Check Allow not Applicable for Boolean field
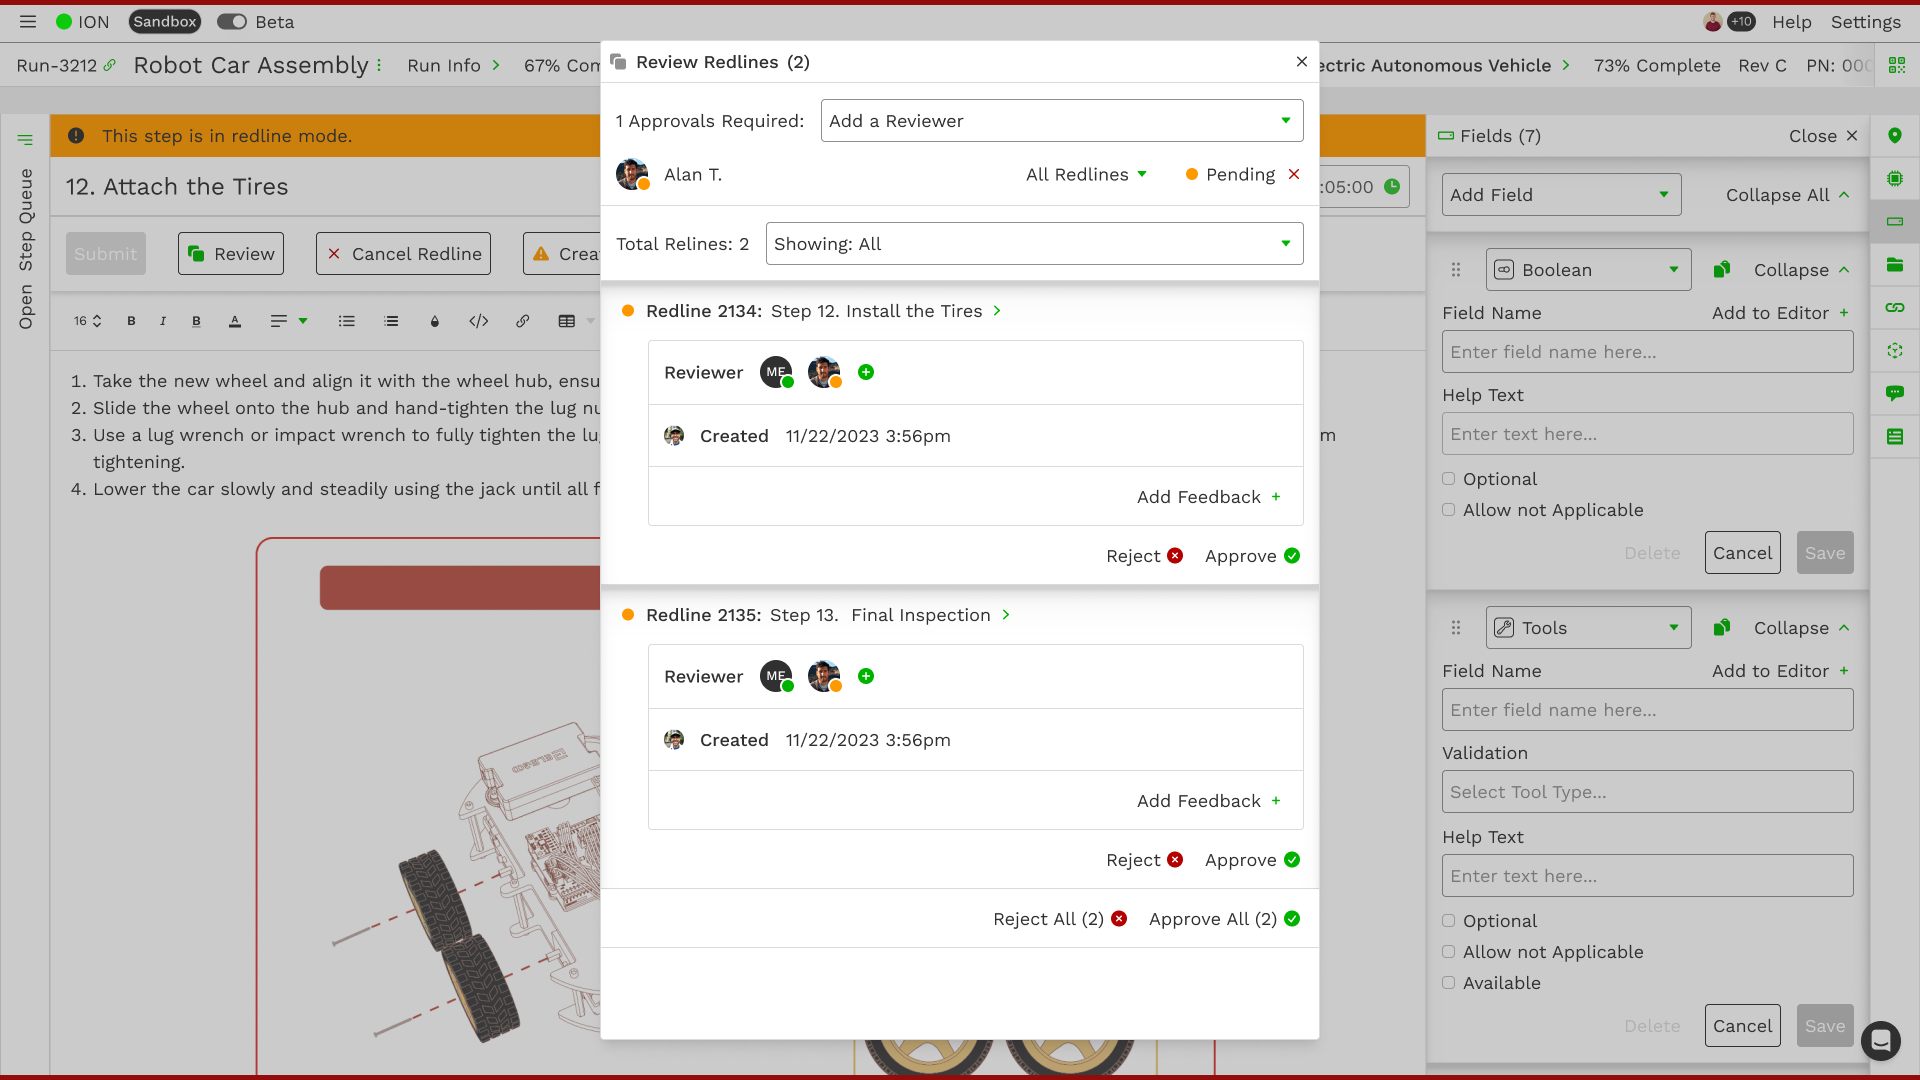This screenshot has width=1920, height=1080. (x=1448, y=510)
